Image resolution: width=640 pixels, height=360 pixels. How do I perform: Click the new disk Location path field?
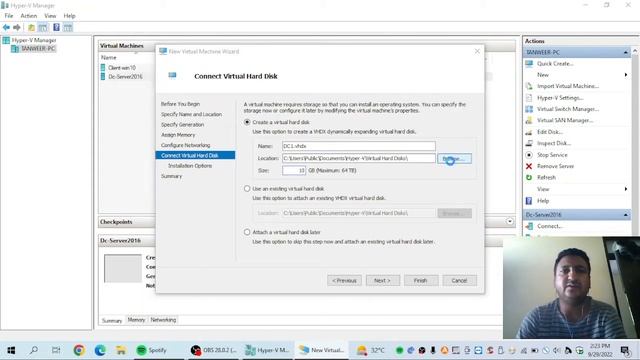(359, 158)
